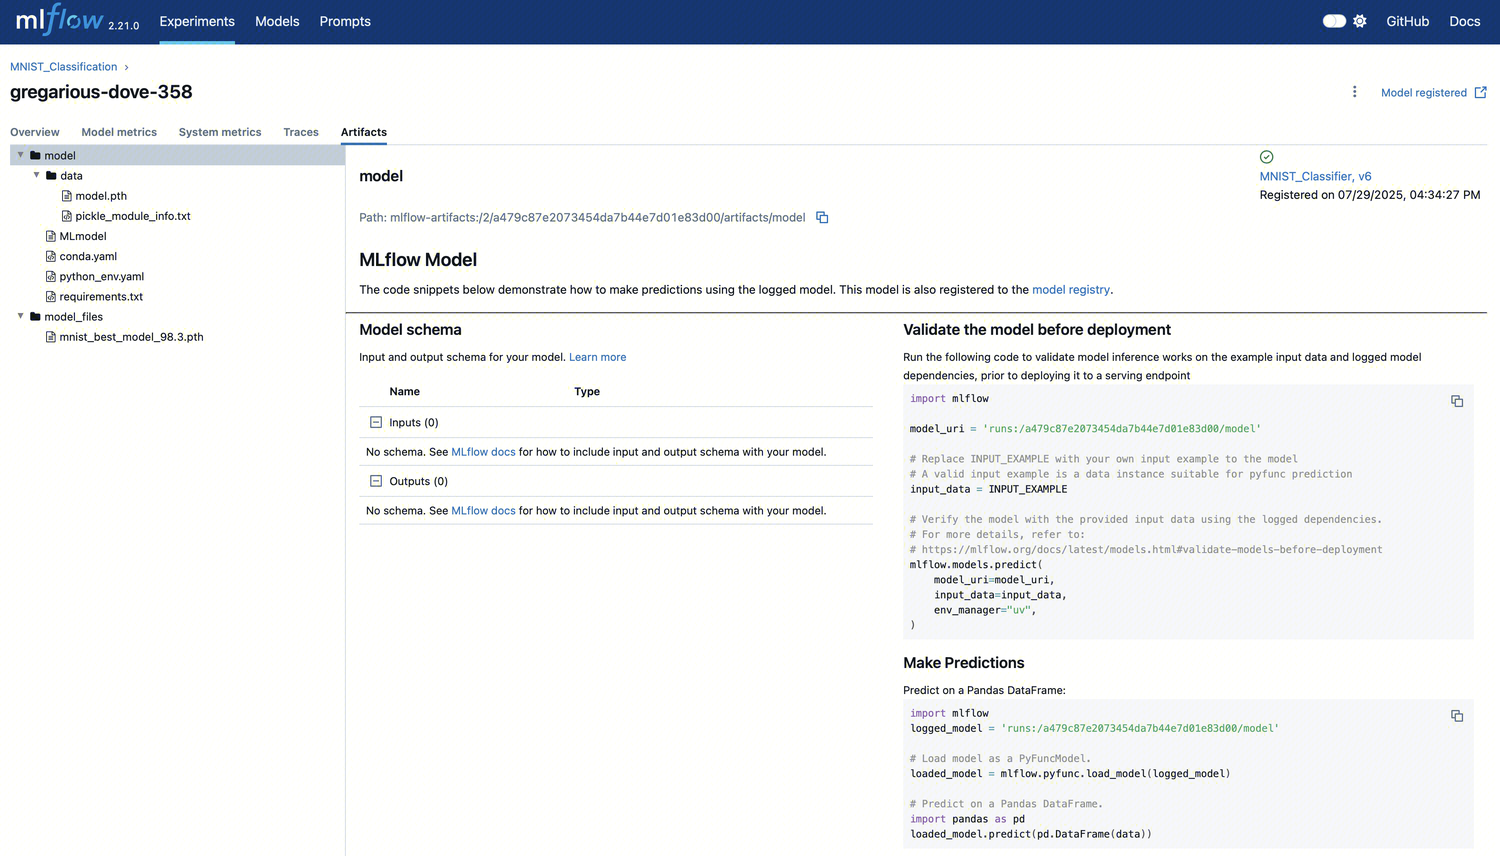
Task: Copy the Make Predictions code snippet
Action: [x=1457, y=716]
